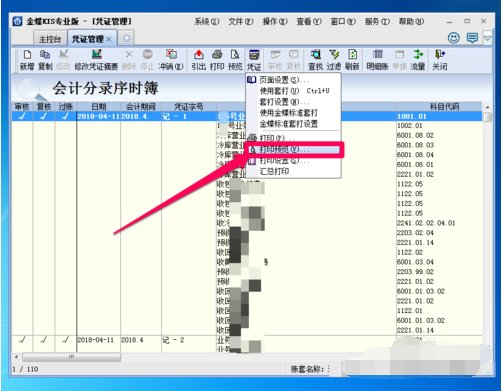Click the 修改 (Edit) toolbar icon
This screenshot has width=502, height=391.
(63, 60)
